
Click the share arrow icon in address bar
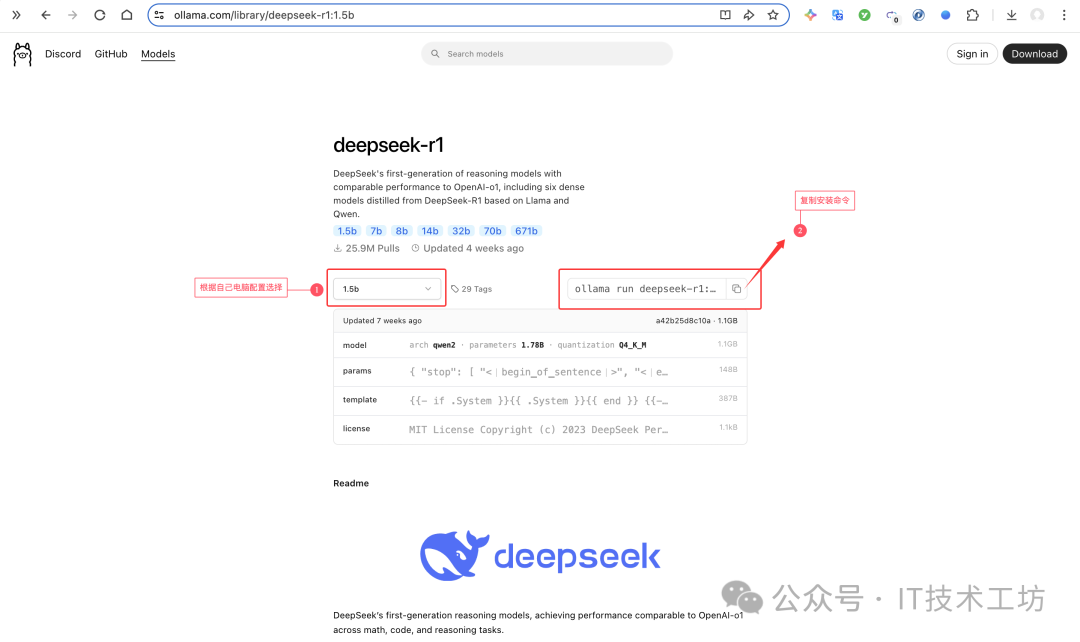click(749, 15)
